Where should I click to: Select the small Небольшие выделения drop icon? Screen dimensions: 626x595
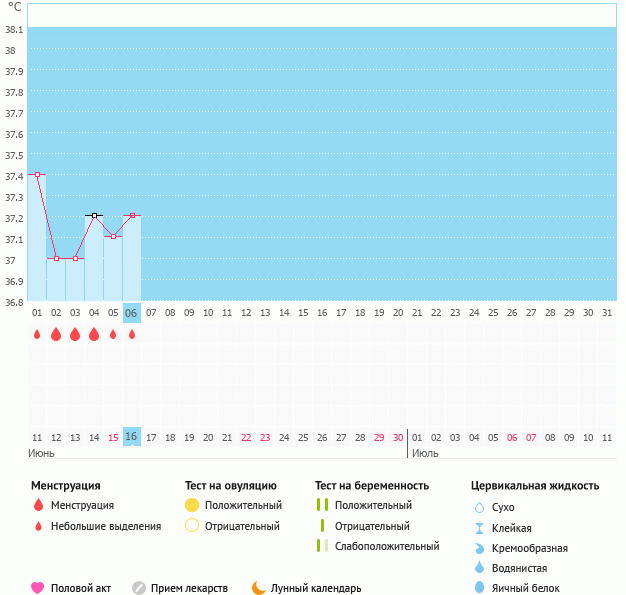38,527
